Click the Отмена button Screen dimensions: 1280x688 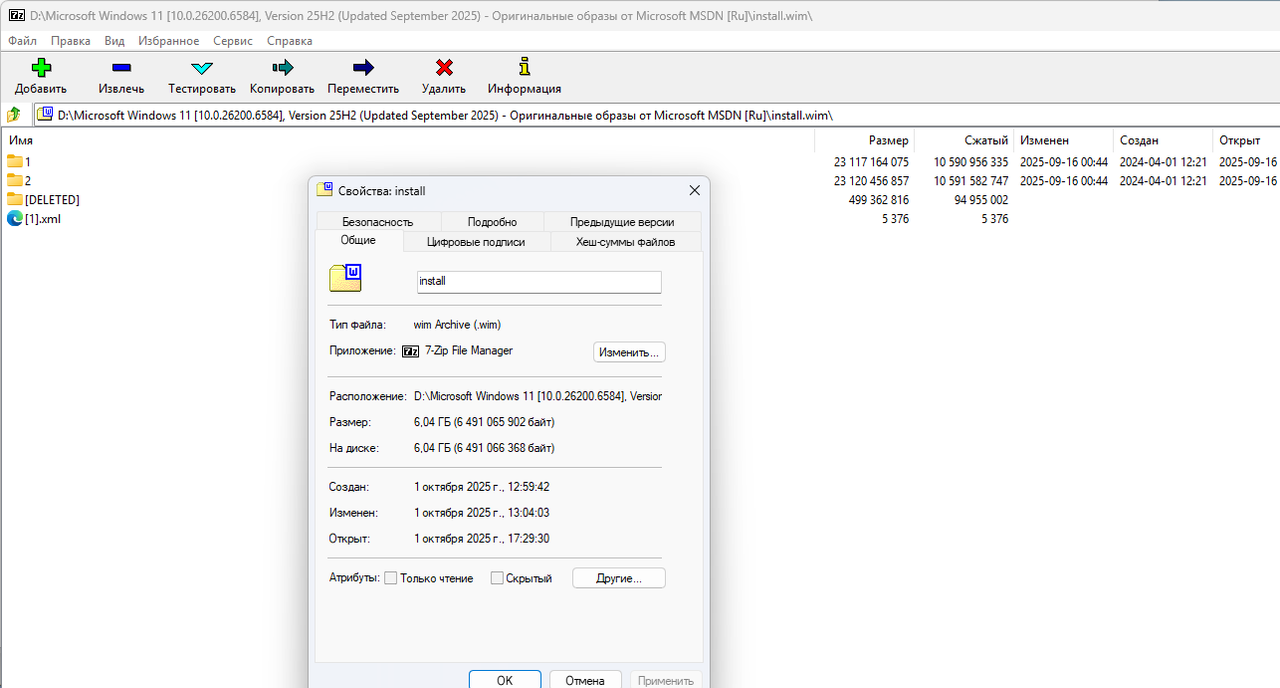click(585, 680)
